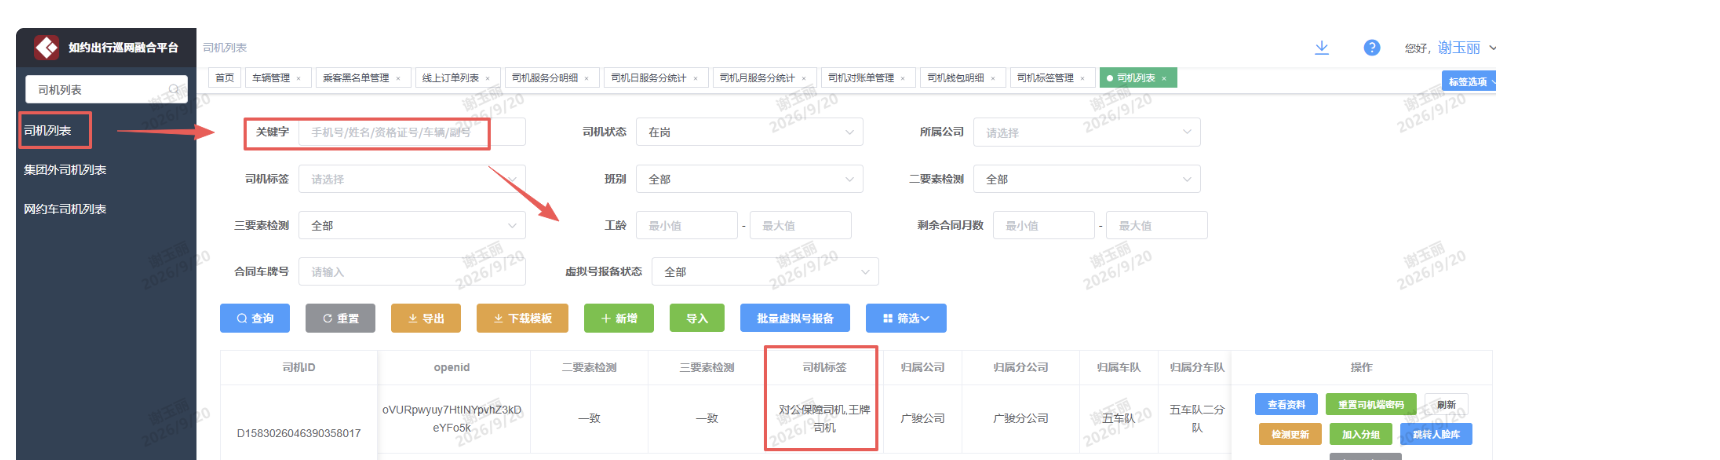
Task: Close the active 司机列表 tab
Action: [x=1164, y=78]
